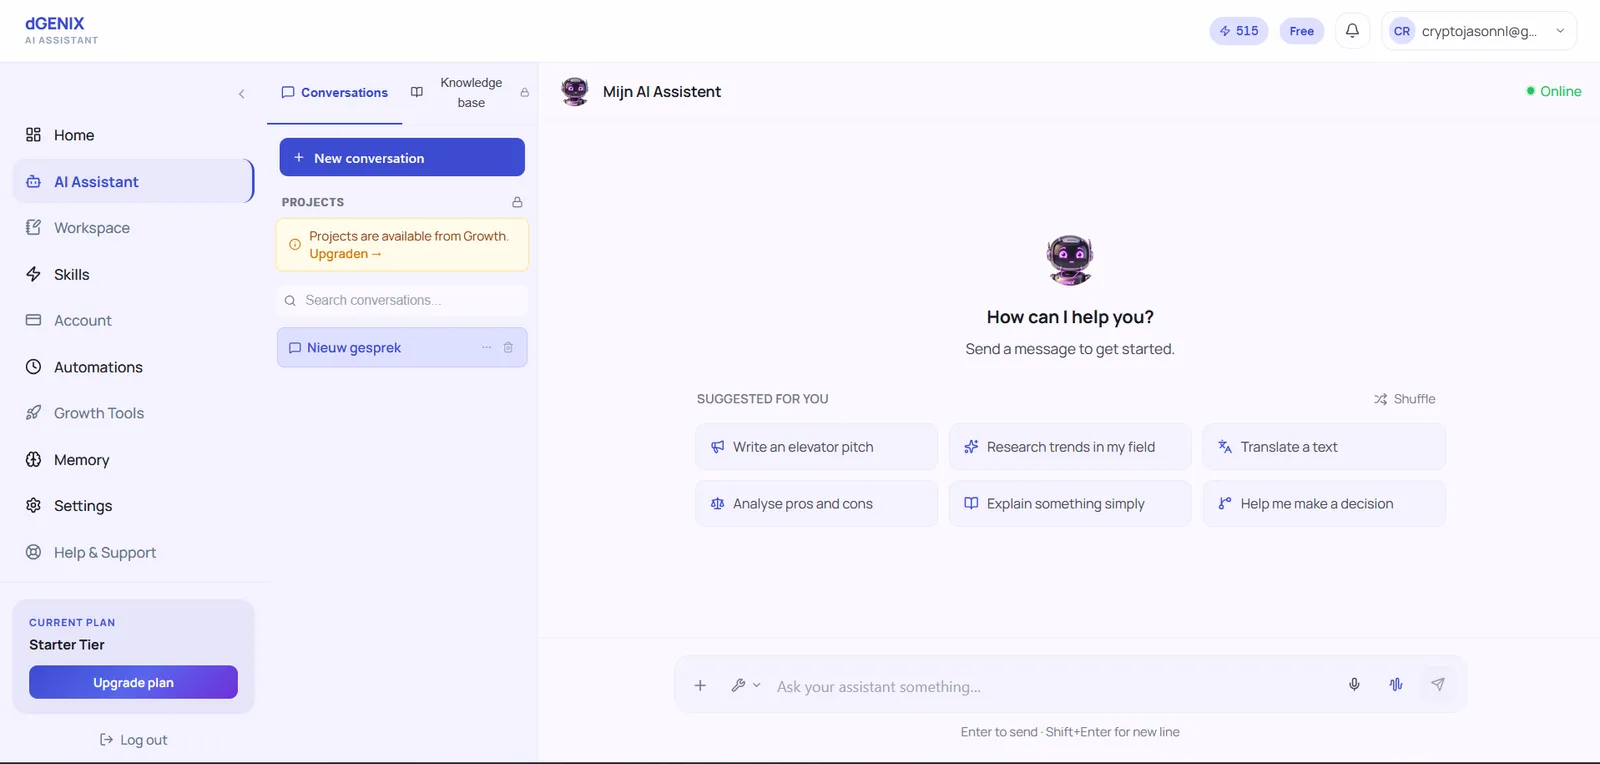Image resolution: width=1600 pixels, height=764 pixels.
Task: Open Growth Tools
Action: tap(133, 413)
